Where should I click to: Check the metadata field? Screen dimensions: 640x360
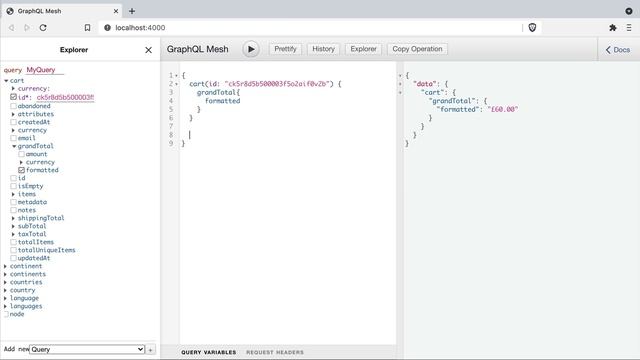(13, 202)
